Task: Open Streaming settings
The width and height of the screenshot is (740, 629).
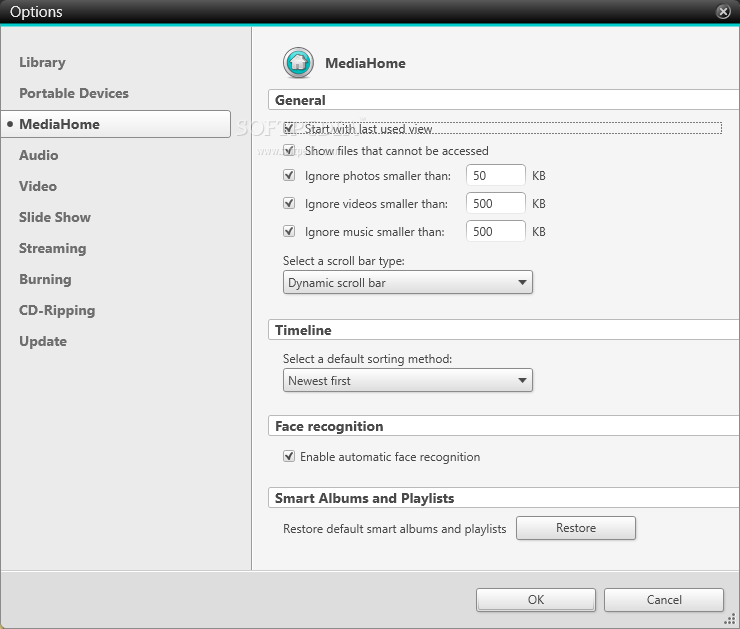Action: coord(52,248)
